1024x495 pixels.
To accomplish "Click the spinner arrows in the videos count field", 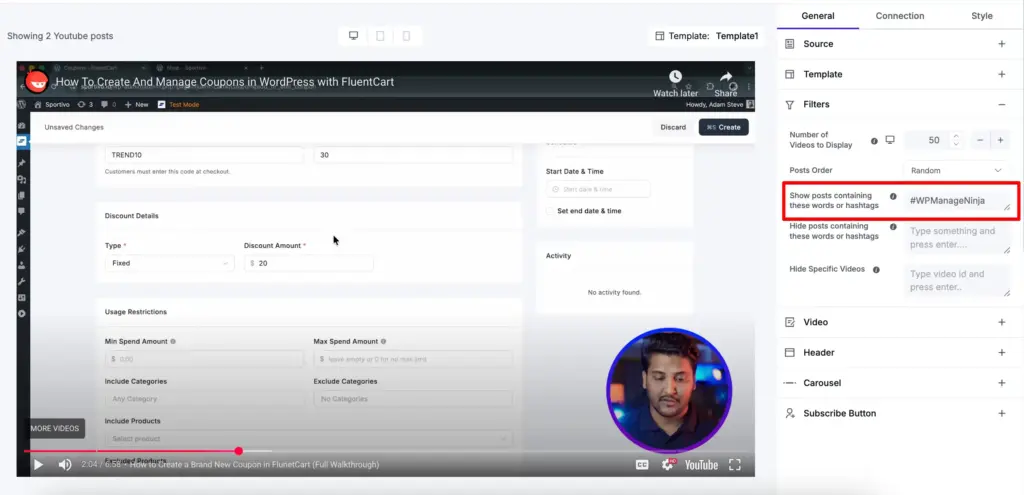I will 956,140.
